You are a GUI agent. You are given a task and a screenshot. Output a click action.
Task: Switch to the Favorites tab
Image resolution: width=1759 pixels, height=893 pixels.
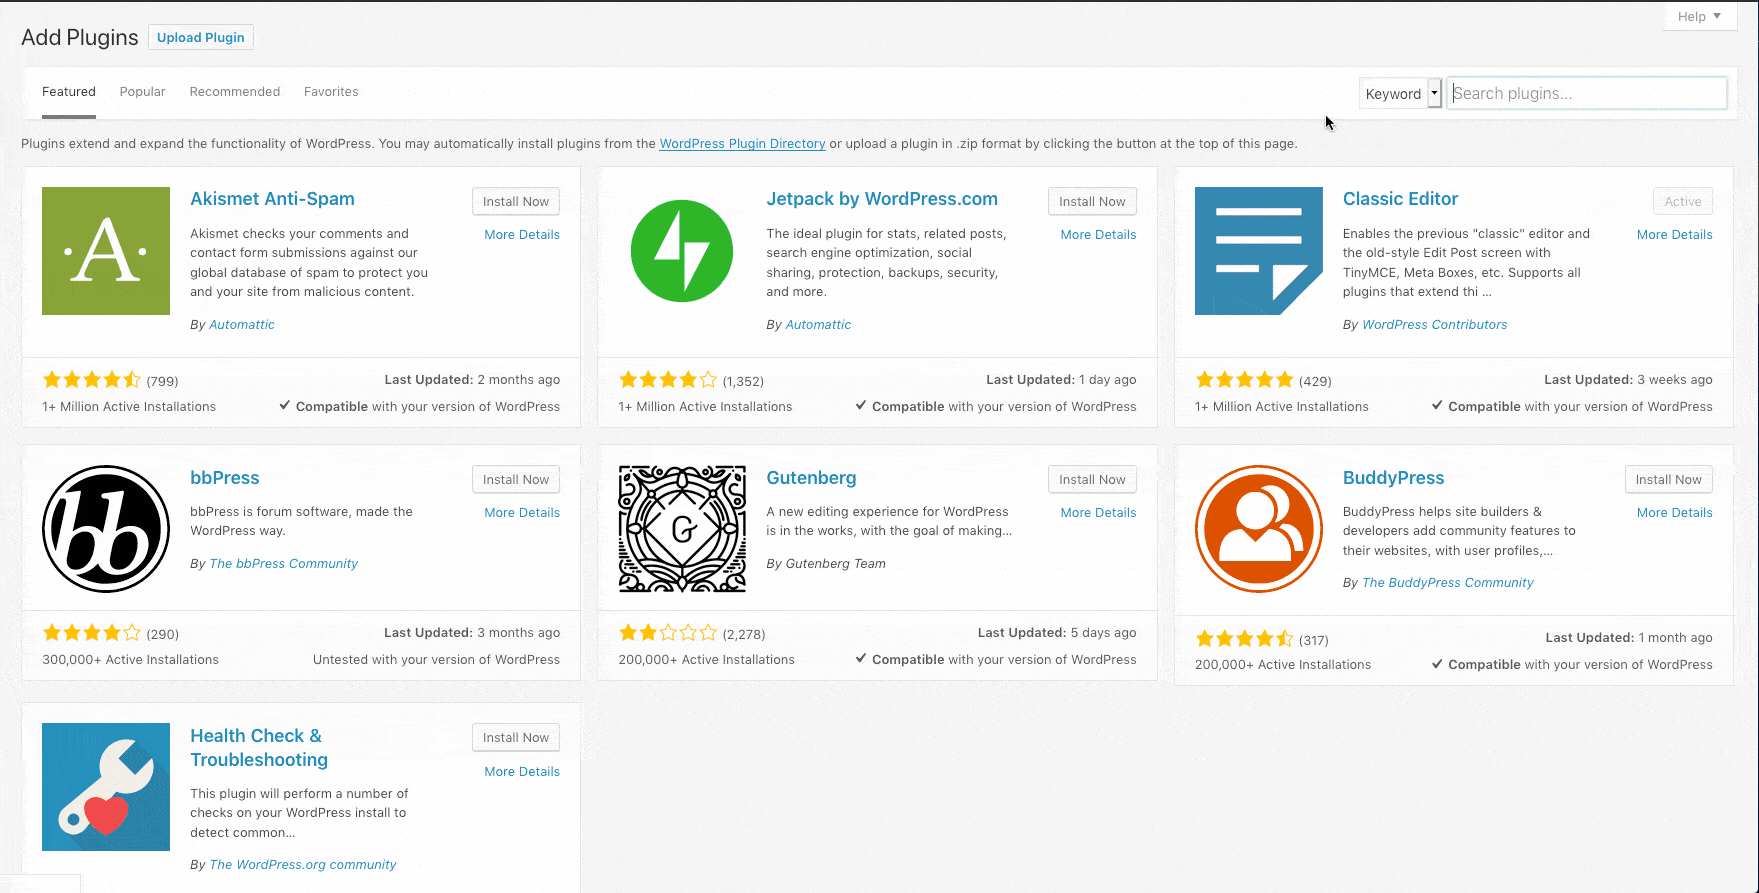pos(331,92)
